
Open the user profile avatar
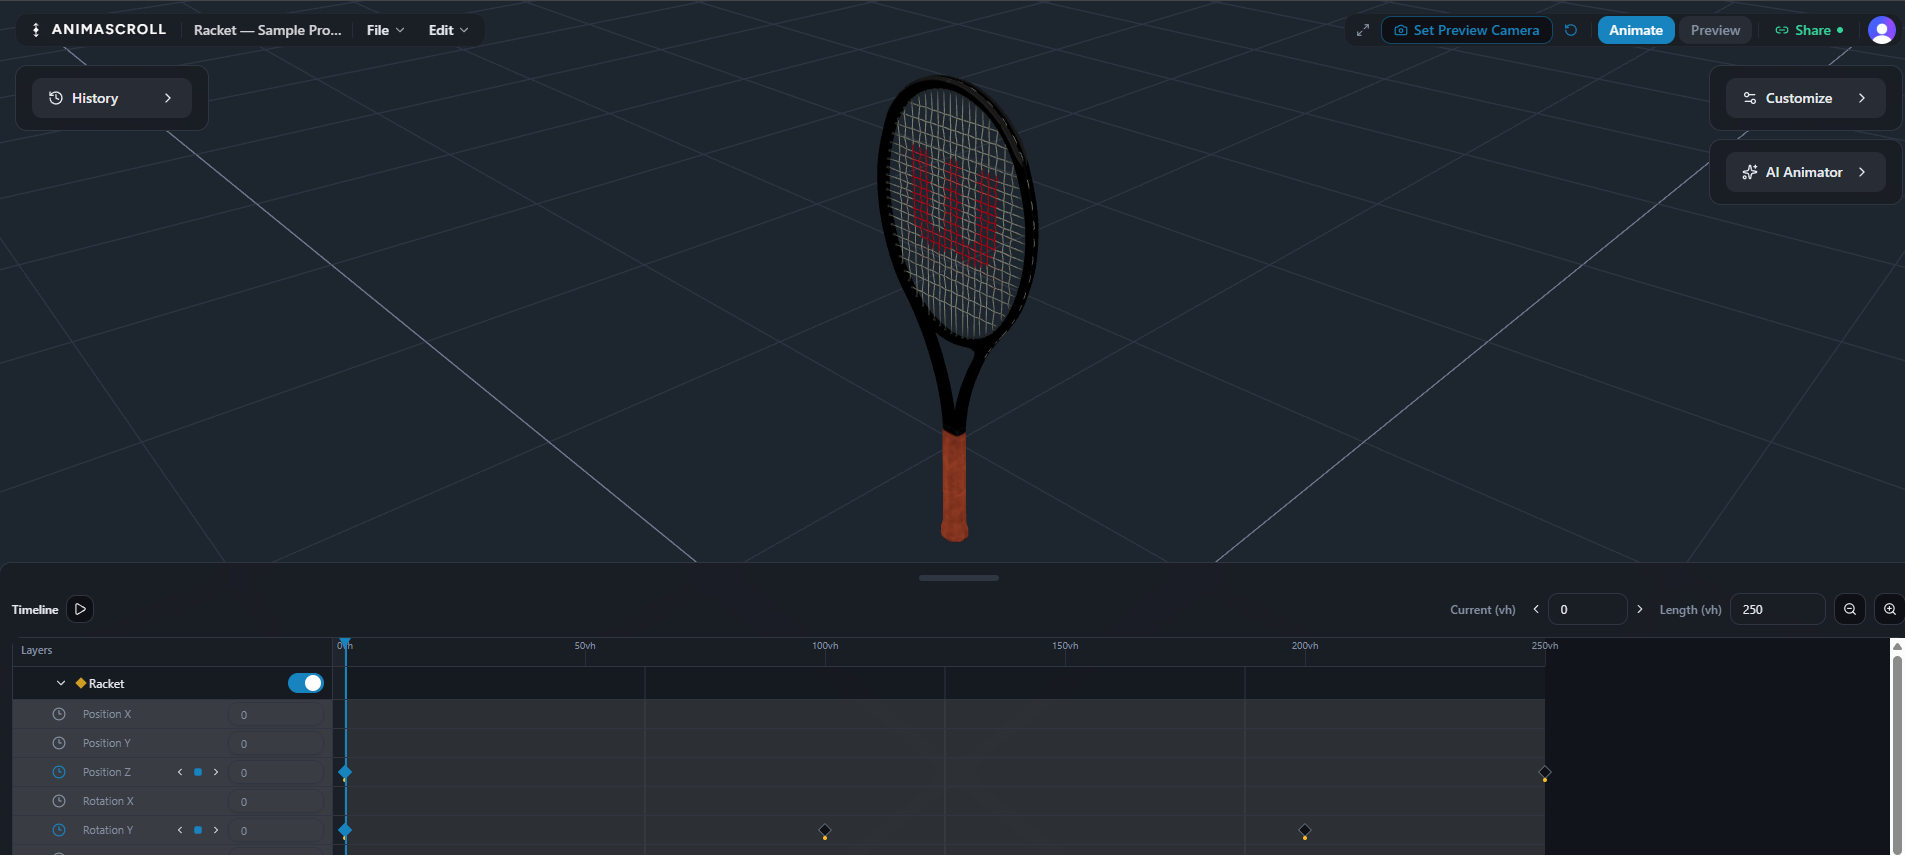click(1881, 30)
